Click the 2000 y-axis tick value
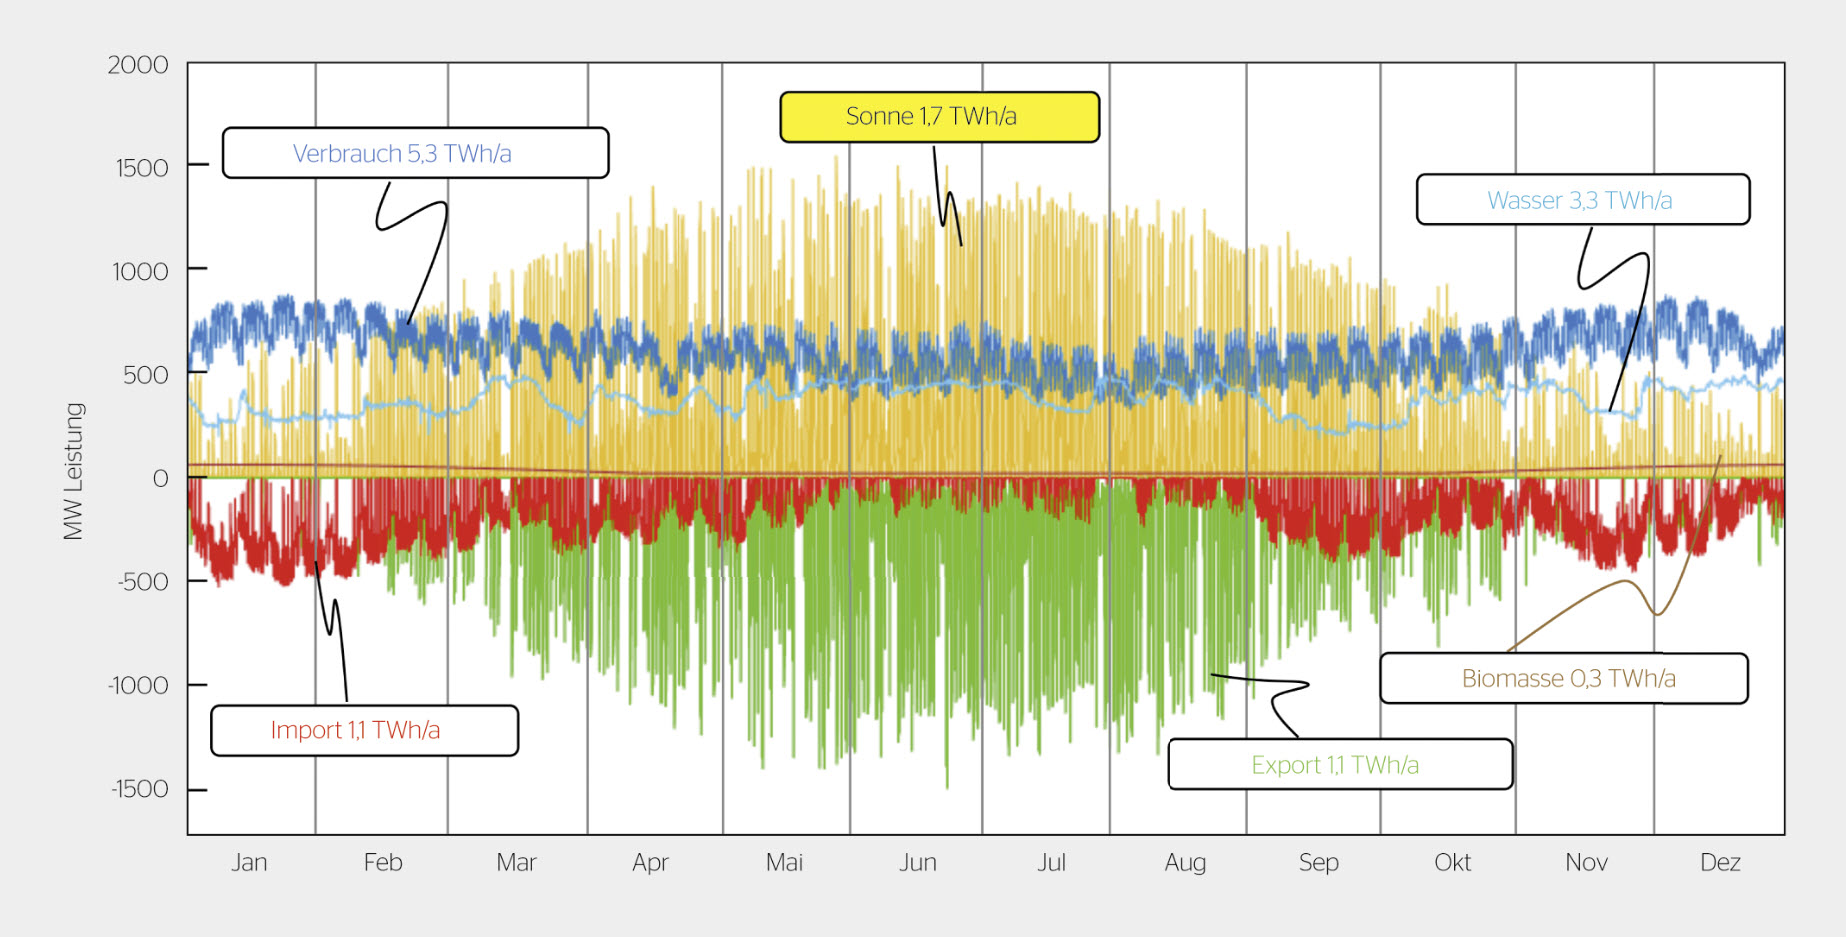 pos(138,65)
